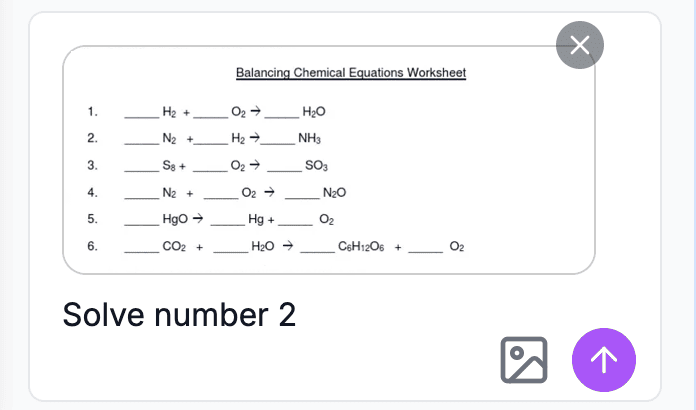Screen dimensions: 696x410
Task: Click the N2O product in equation 4
Action: pos(334,192)
